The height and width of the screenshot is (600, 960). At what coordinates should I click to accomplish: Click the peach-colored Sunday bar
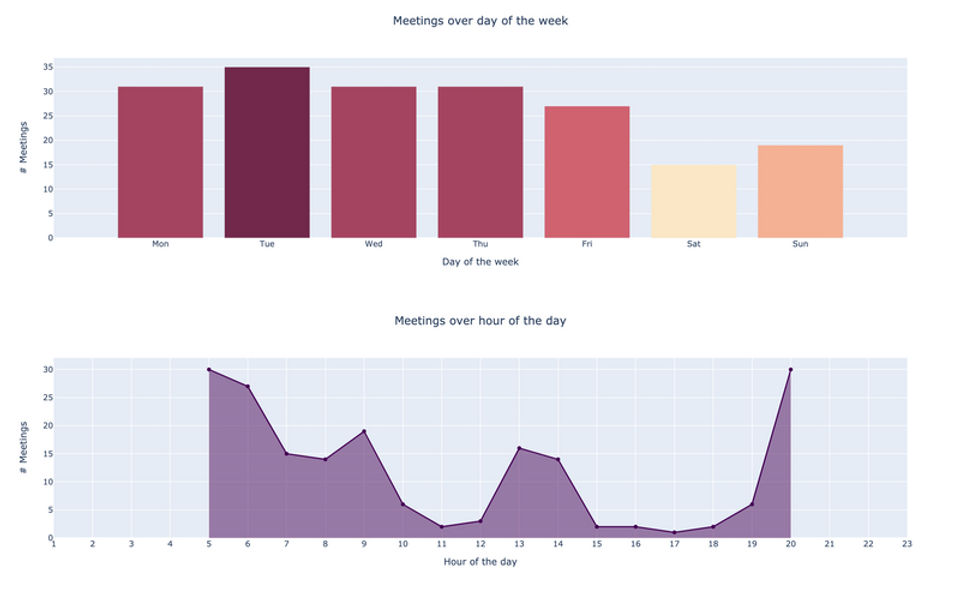tap(800, 191)
